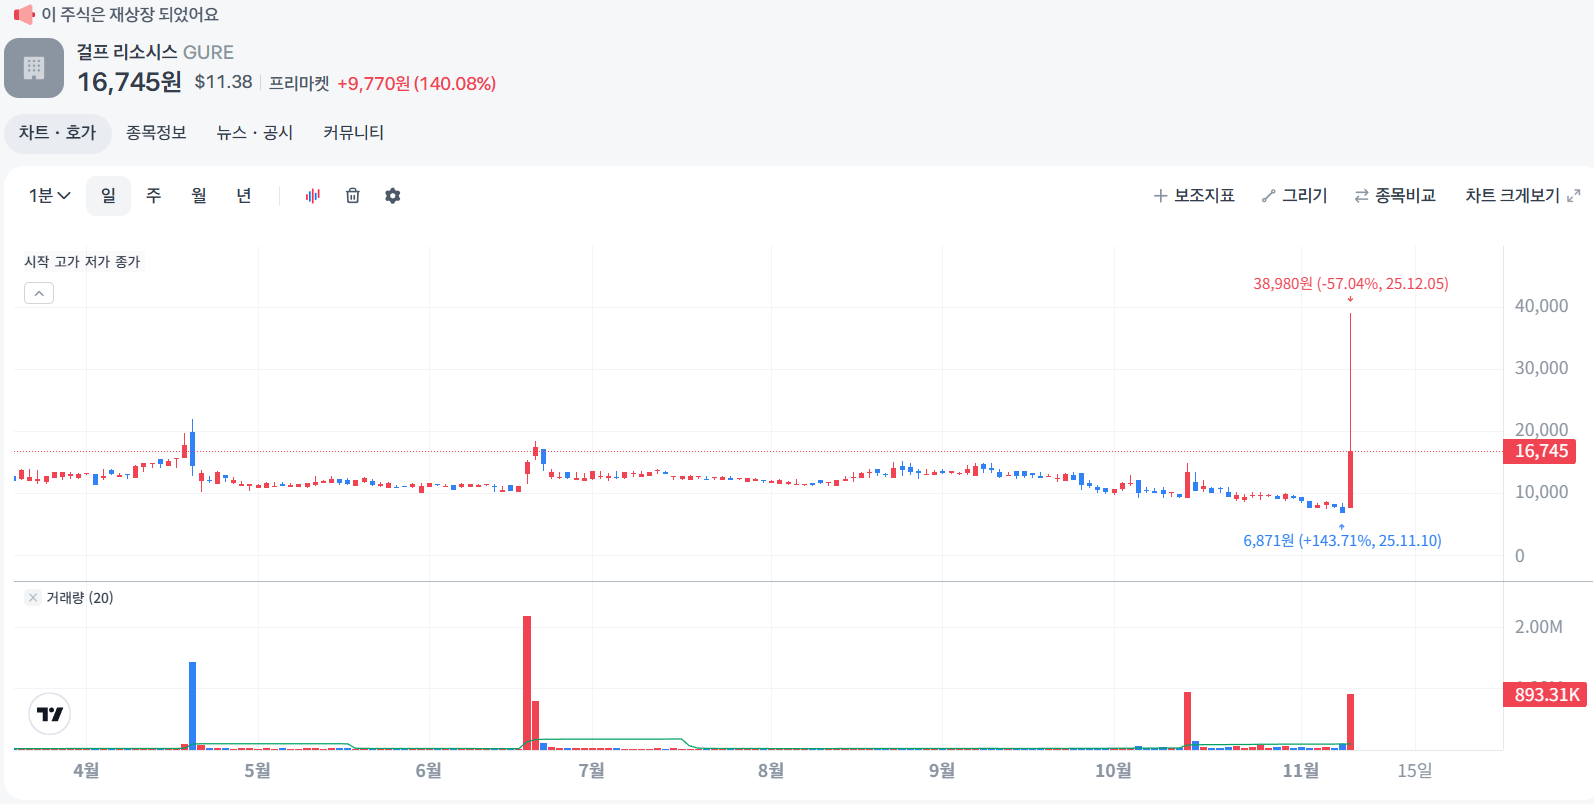Select the 일 daily interval

pos(108,196)
